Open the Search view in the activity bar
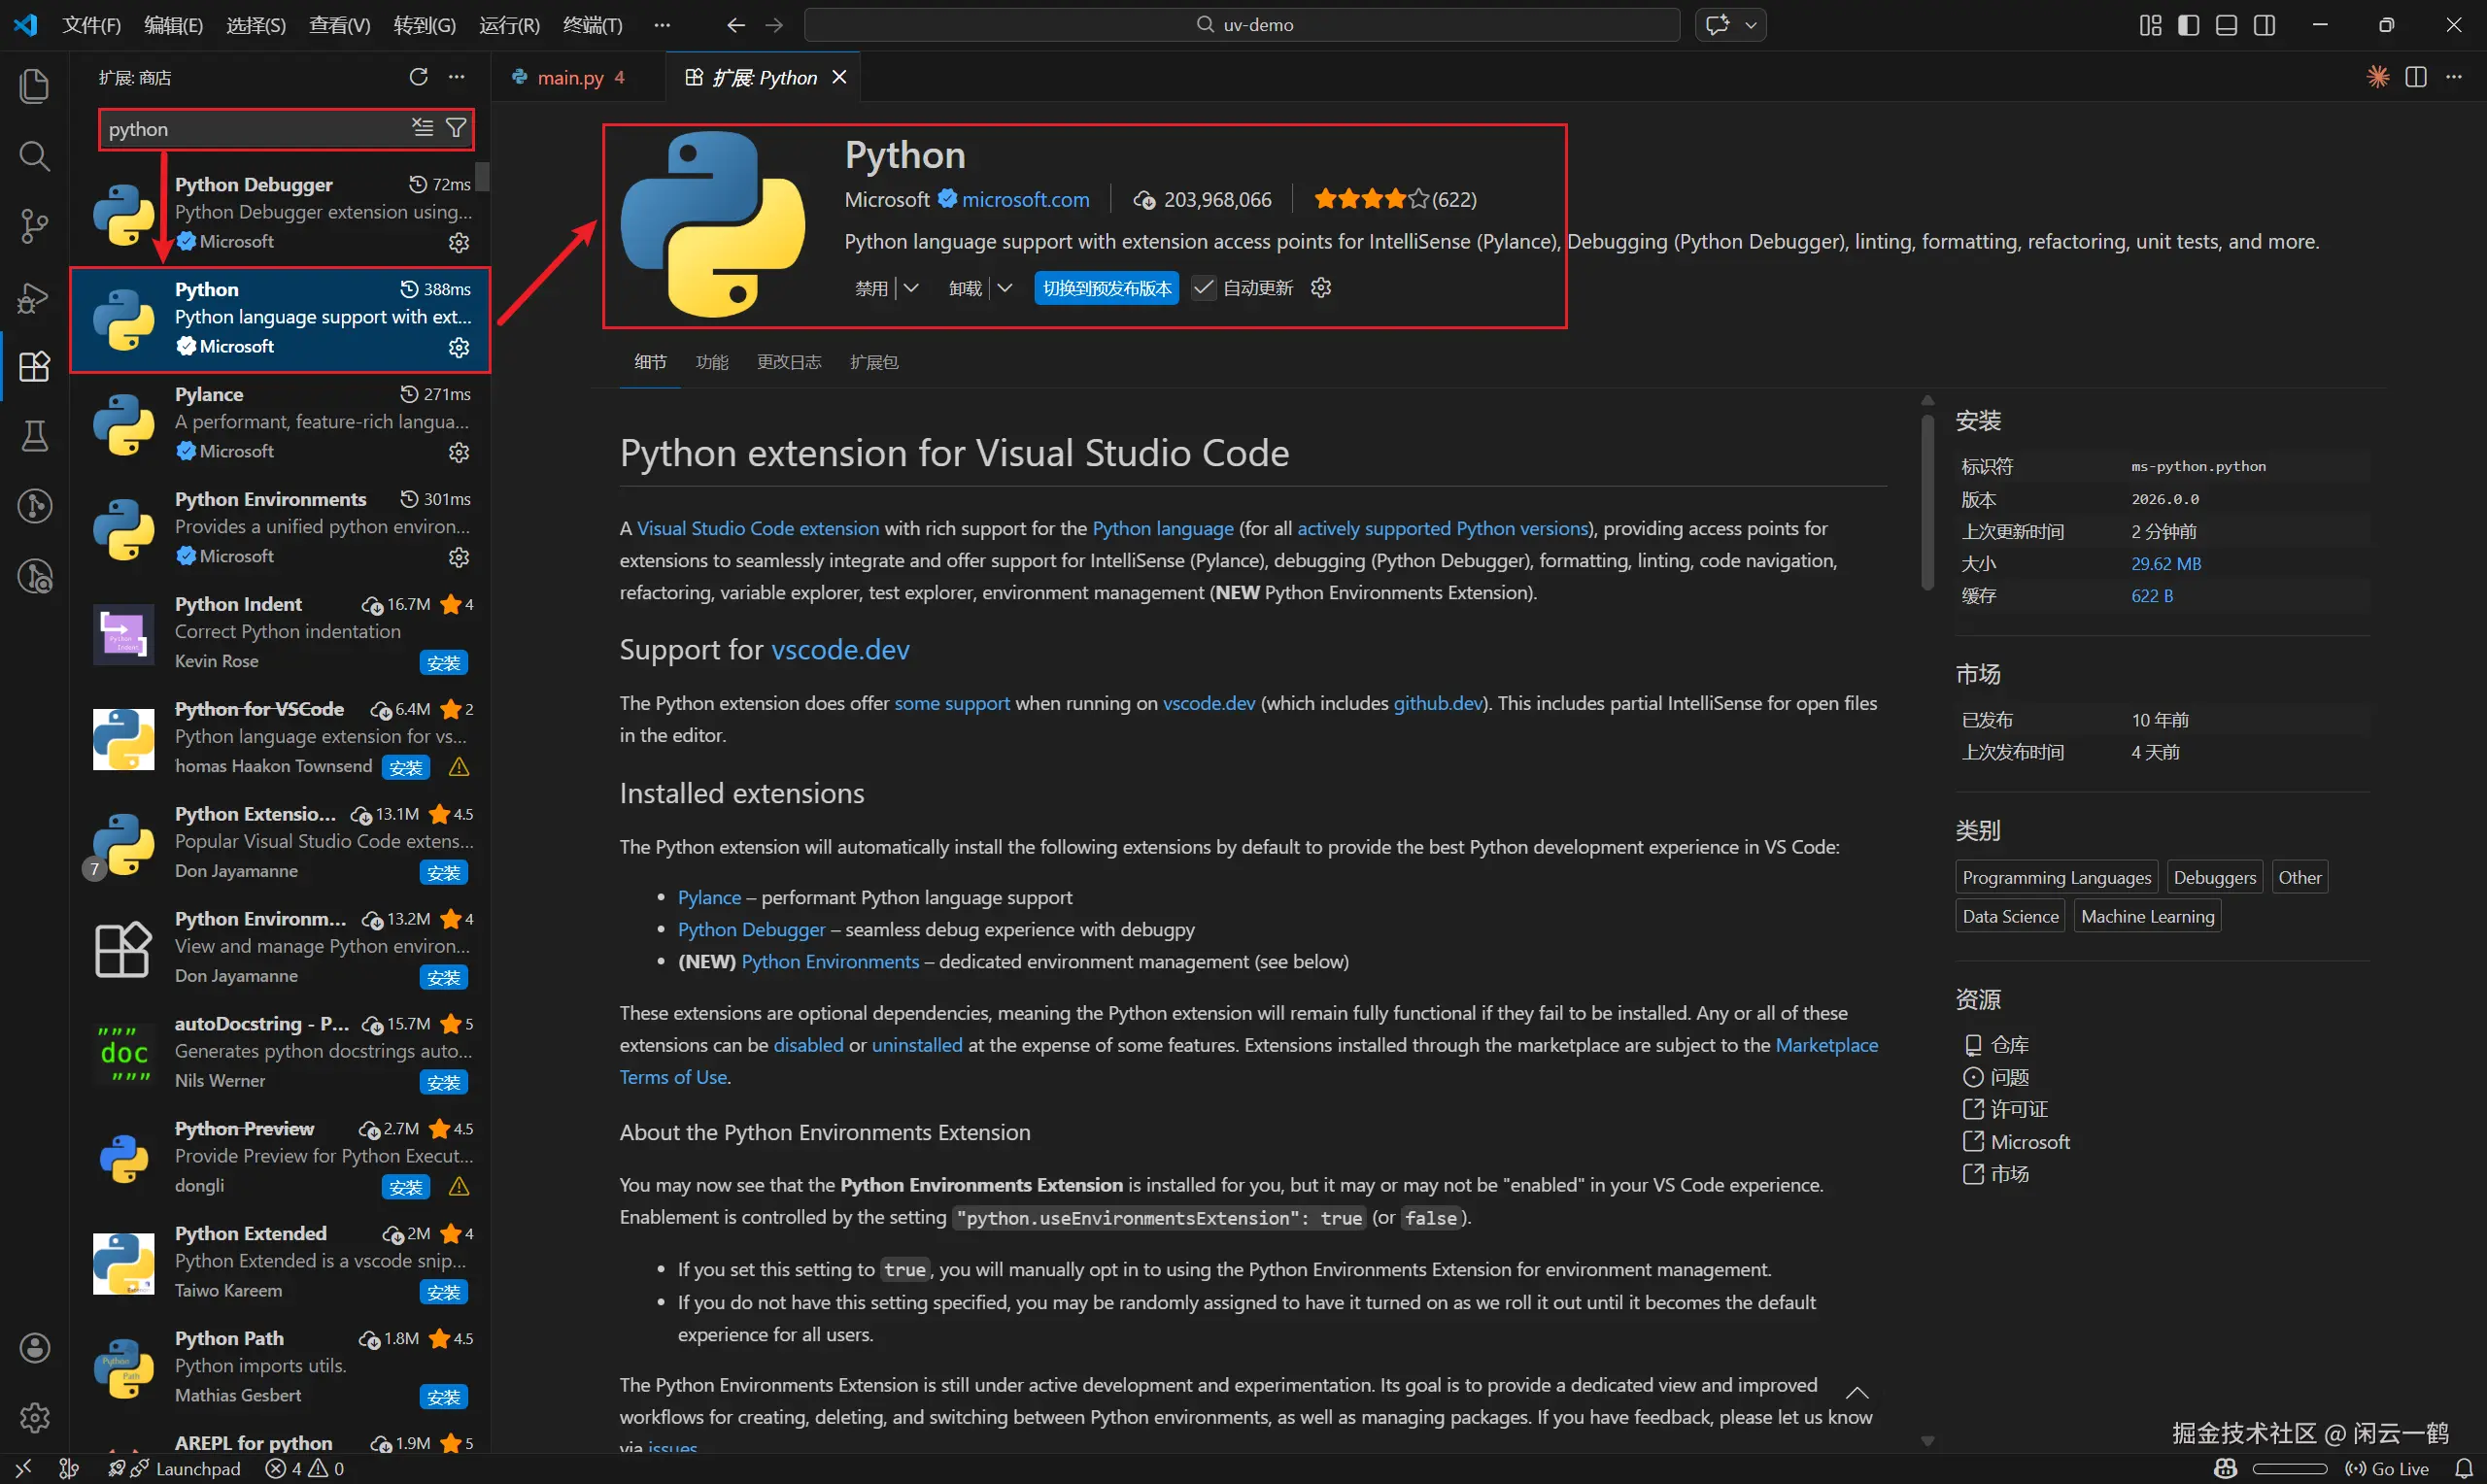The height and width of the screenshot is (1484, 2487). pyautogui.click(x=34, y=156)
